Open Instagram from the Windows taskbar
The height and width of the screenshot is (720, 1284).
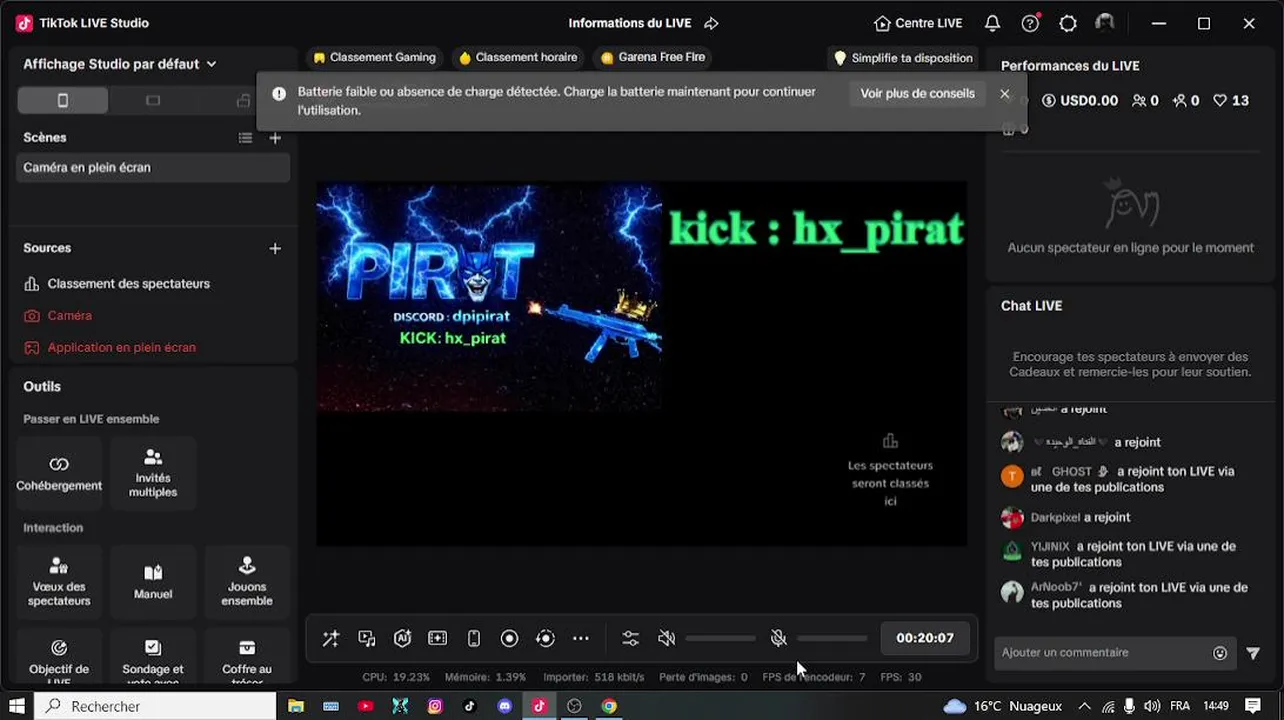point(435,706)
